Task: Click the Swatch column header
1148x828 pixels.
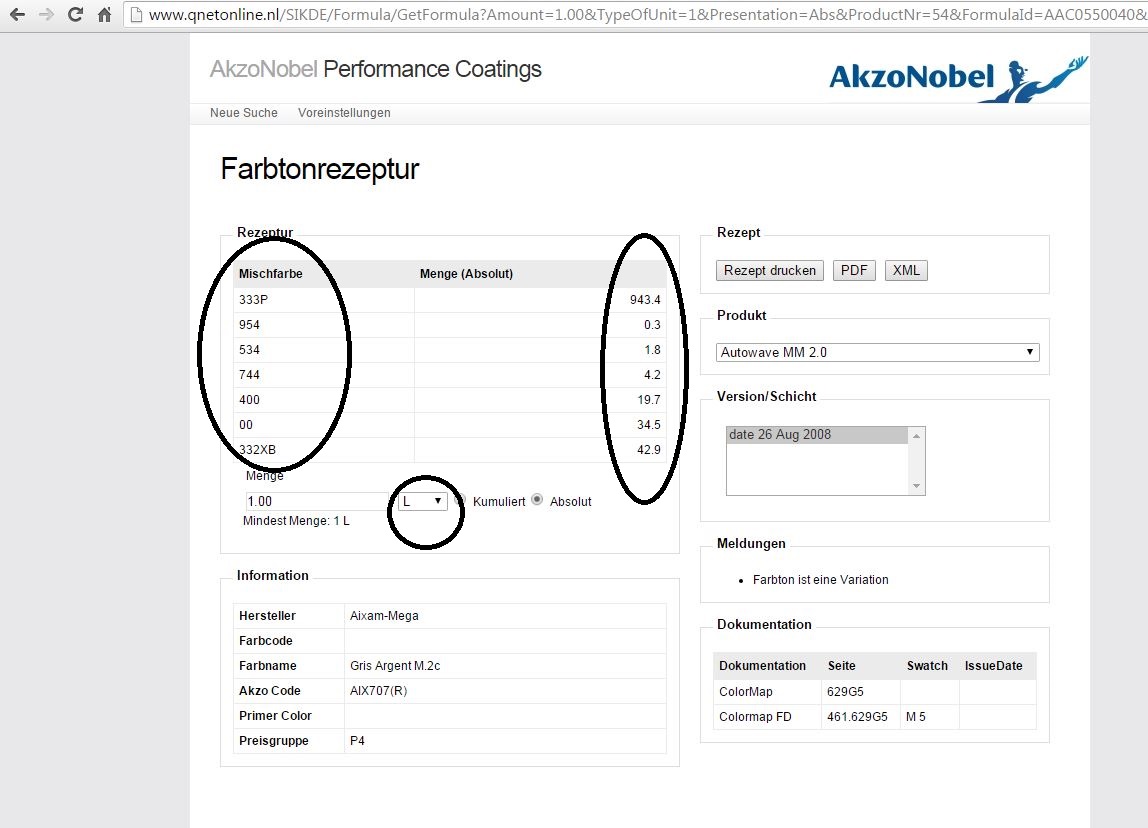Action: pos(927,665)
